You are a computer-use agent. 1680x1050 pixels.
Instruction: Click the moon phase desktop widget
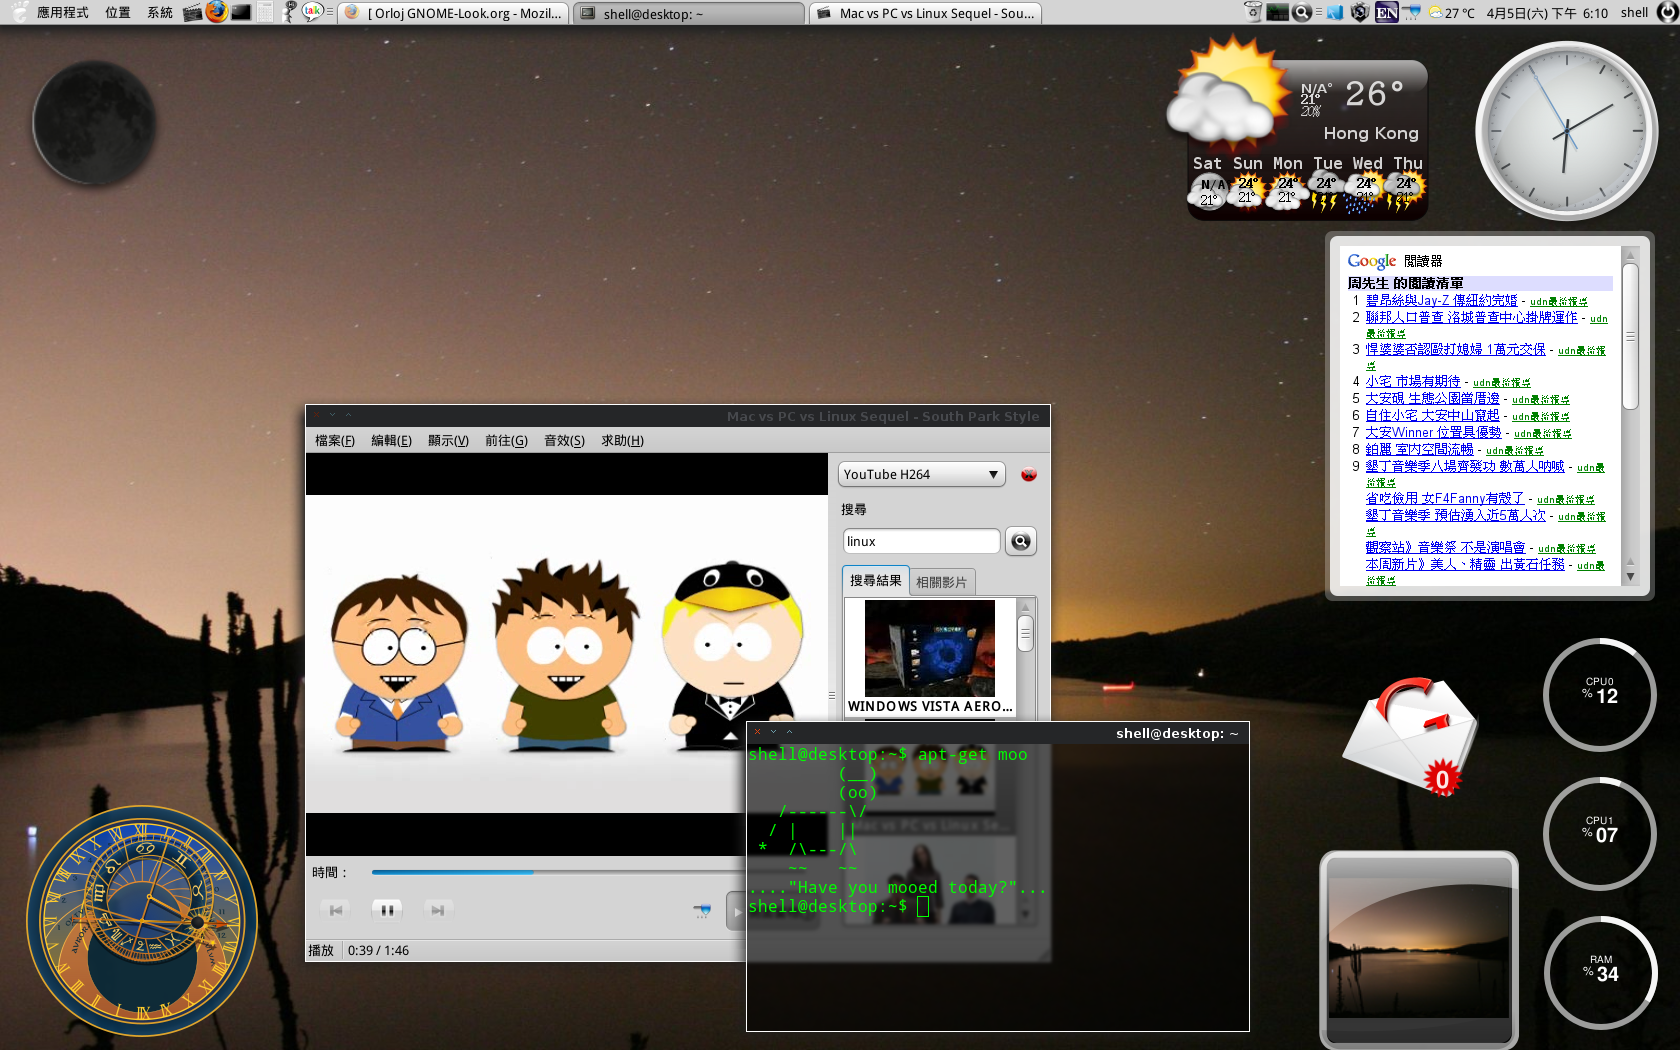(x=94, y=123)
